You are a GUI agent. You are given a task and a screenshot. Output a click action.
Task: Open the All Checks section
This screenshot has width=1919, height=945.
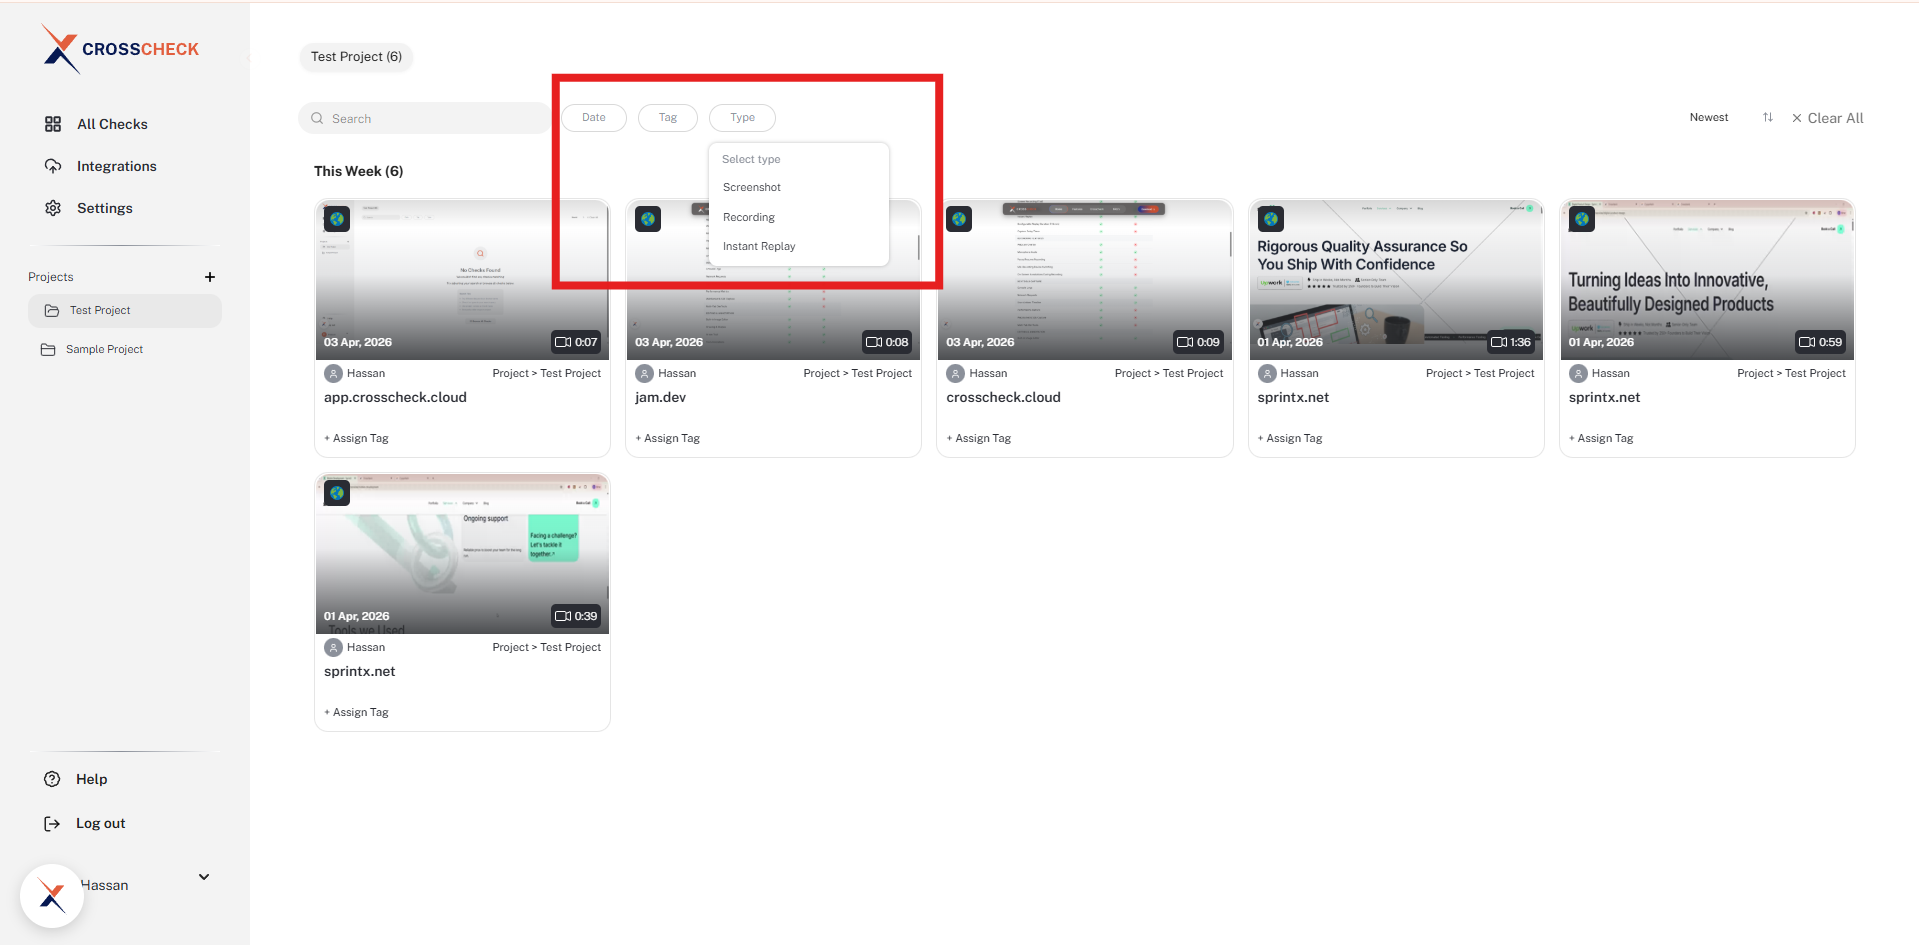coord(111,123)
